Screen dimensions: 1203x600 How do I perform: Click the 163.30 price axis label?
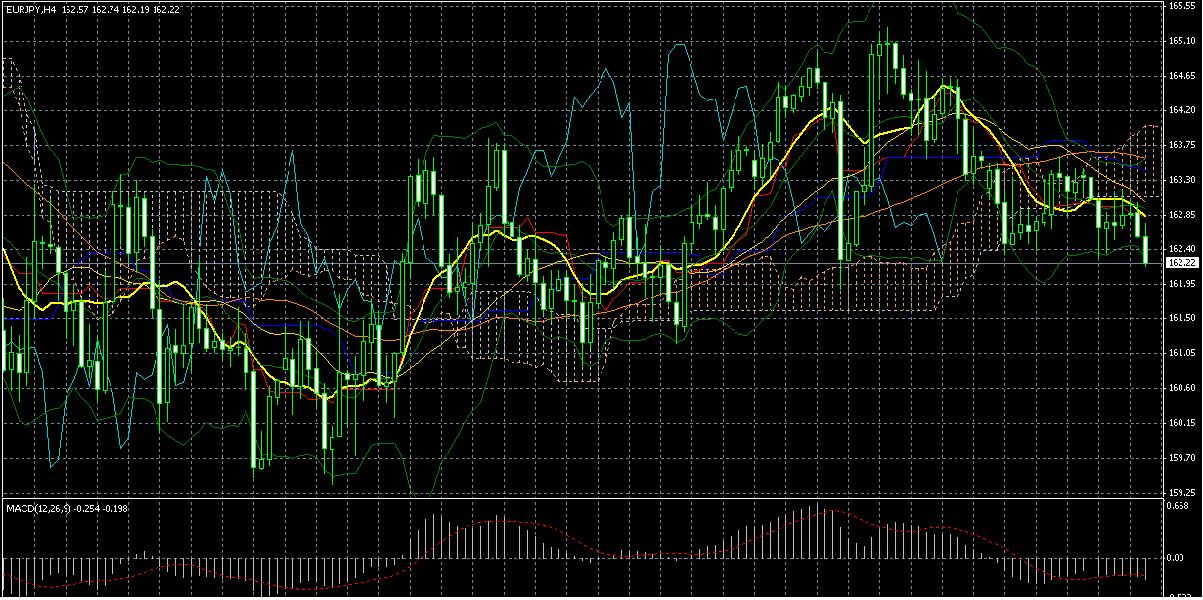coord(1181,179)
